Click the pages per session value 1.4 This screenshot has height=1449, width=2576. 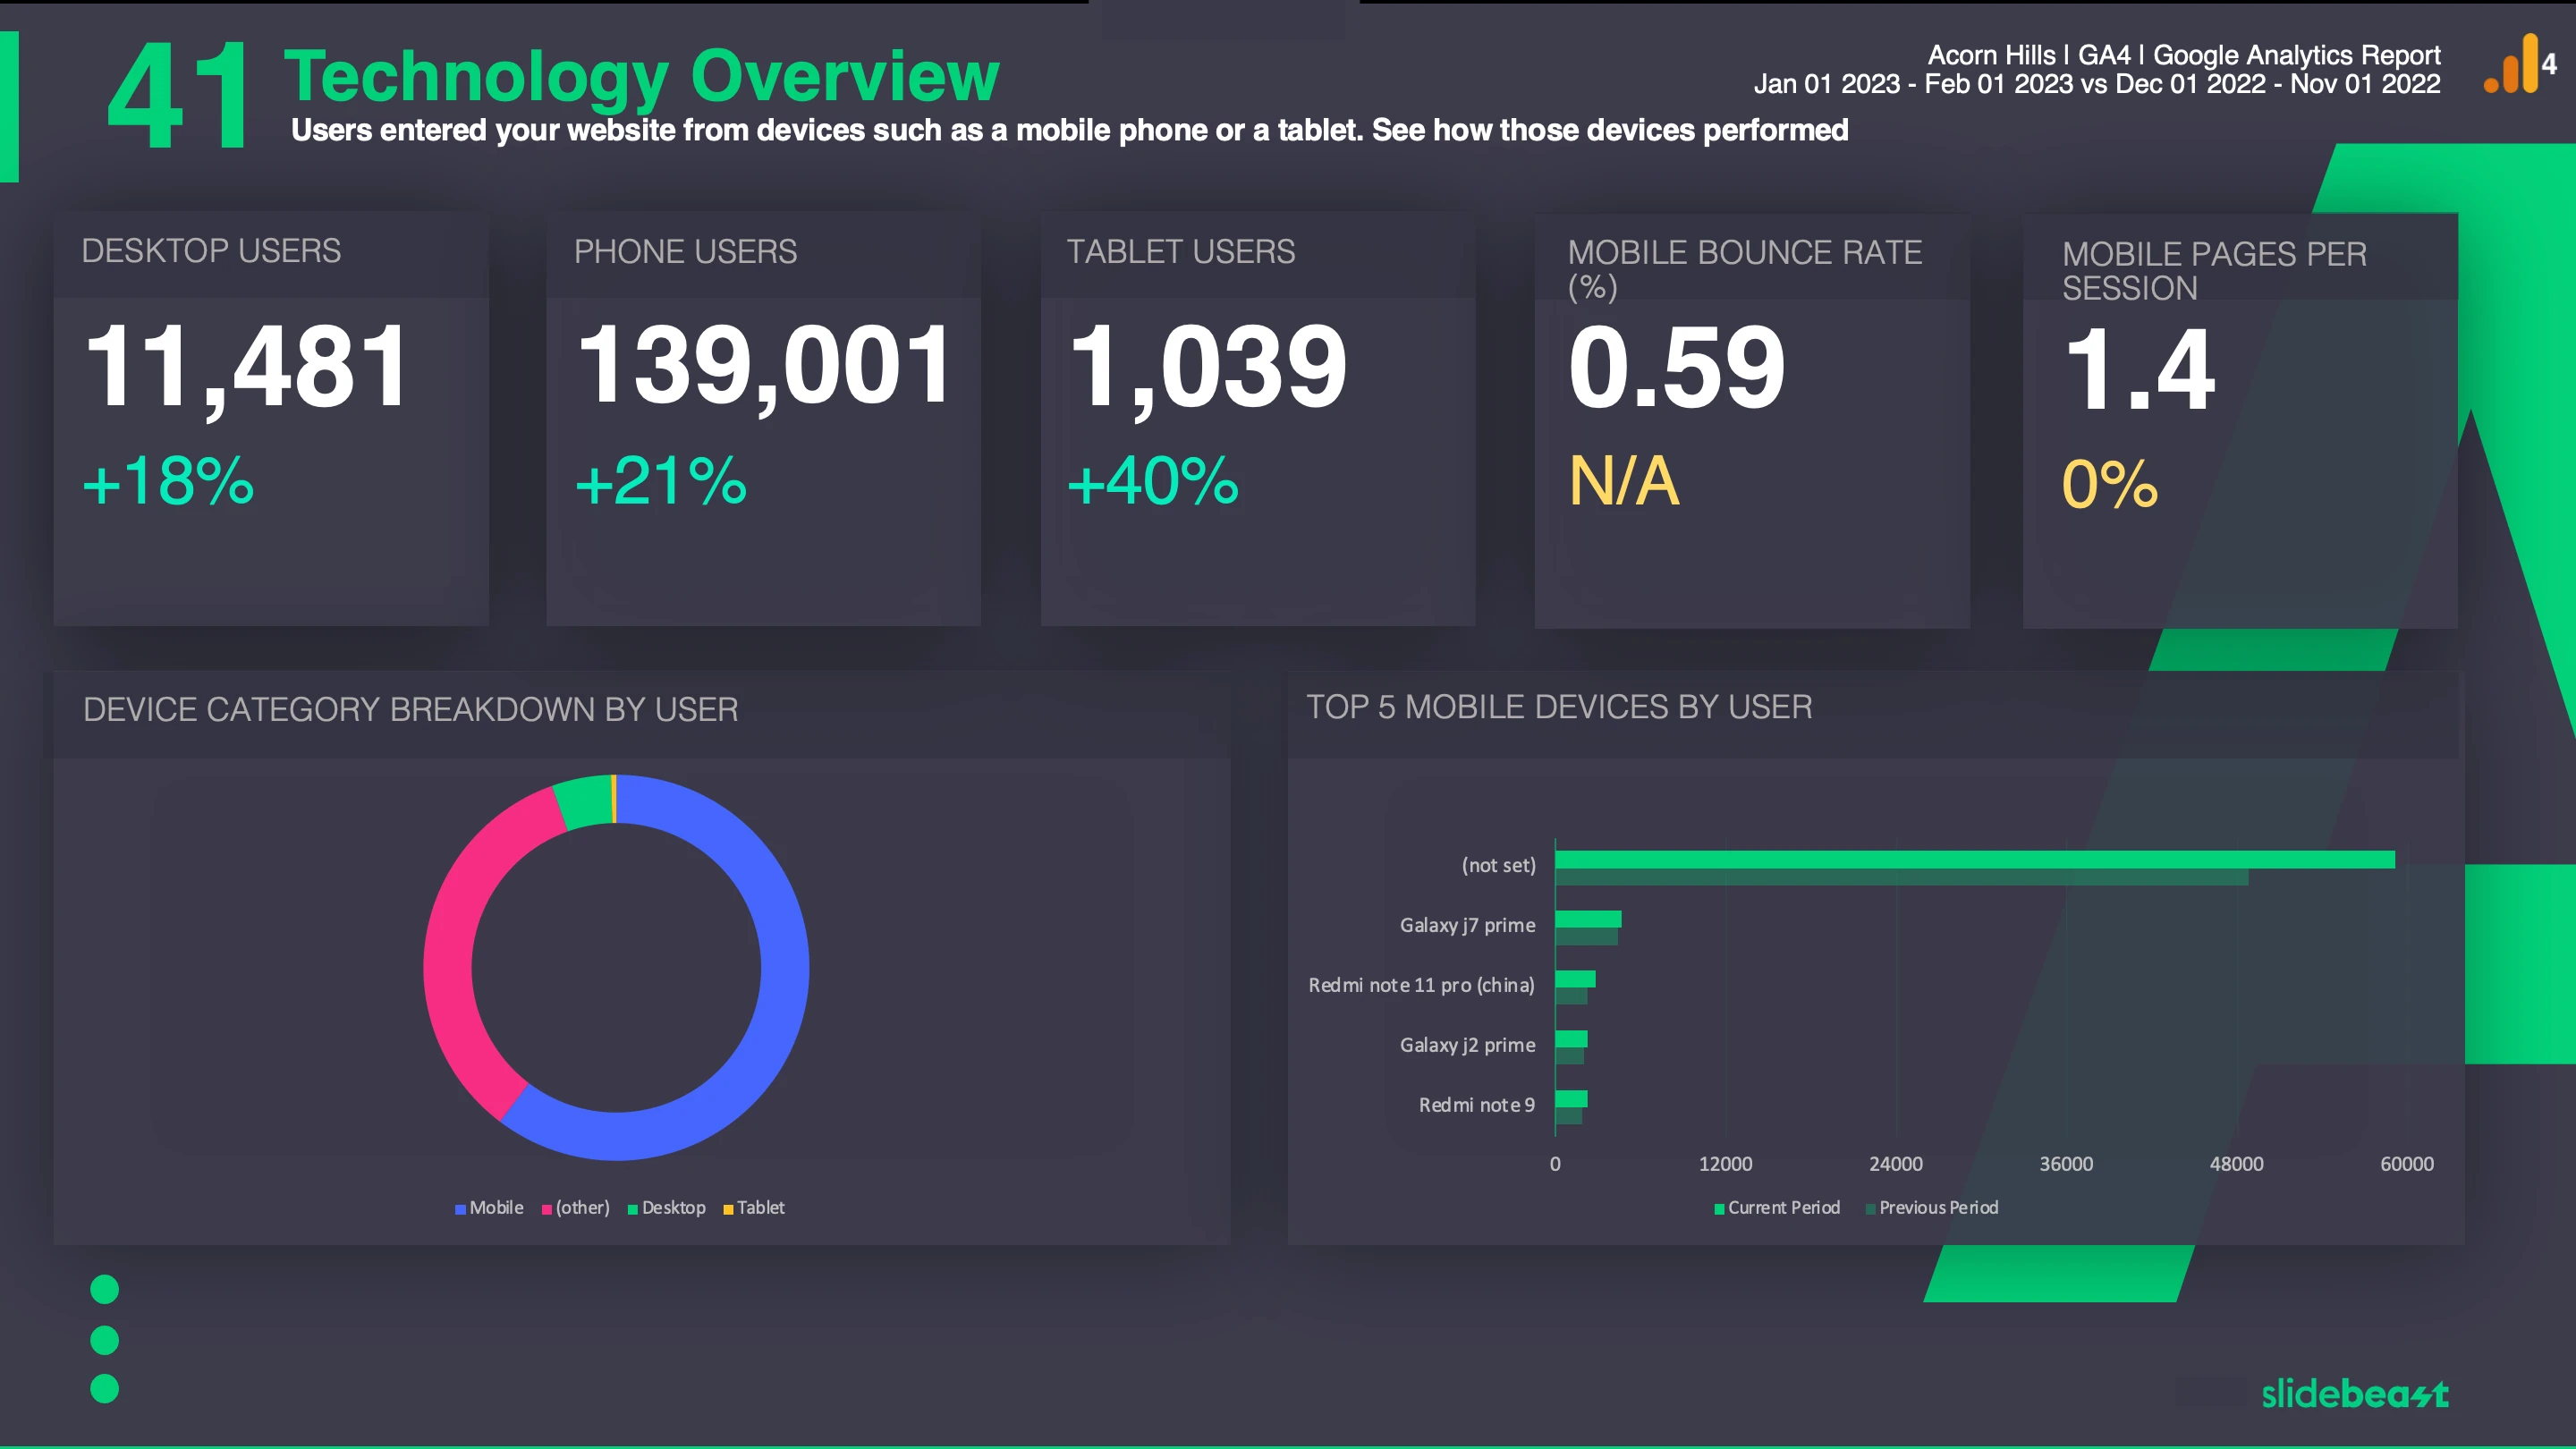point(2140,370)
